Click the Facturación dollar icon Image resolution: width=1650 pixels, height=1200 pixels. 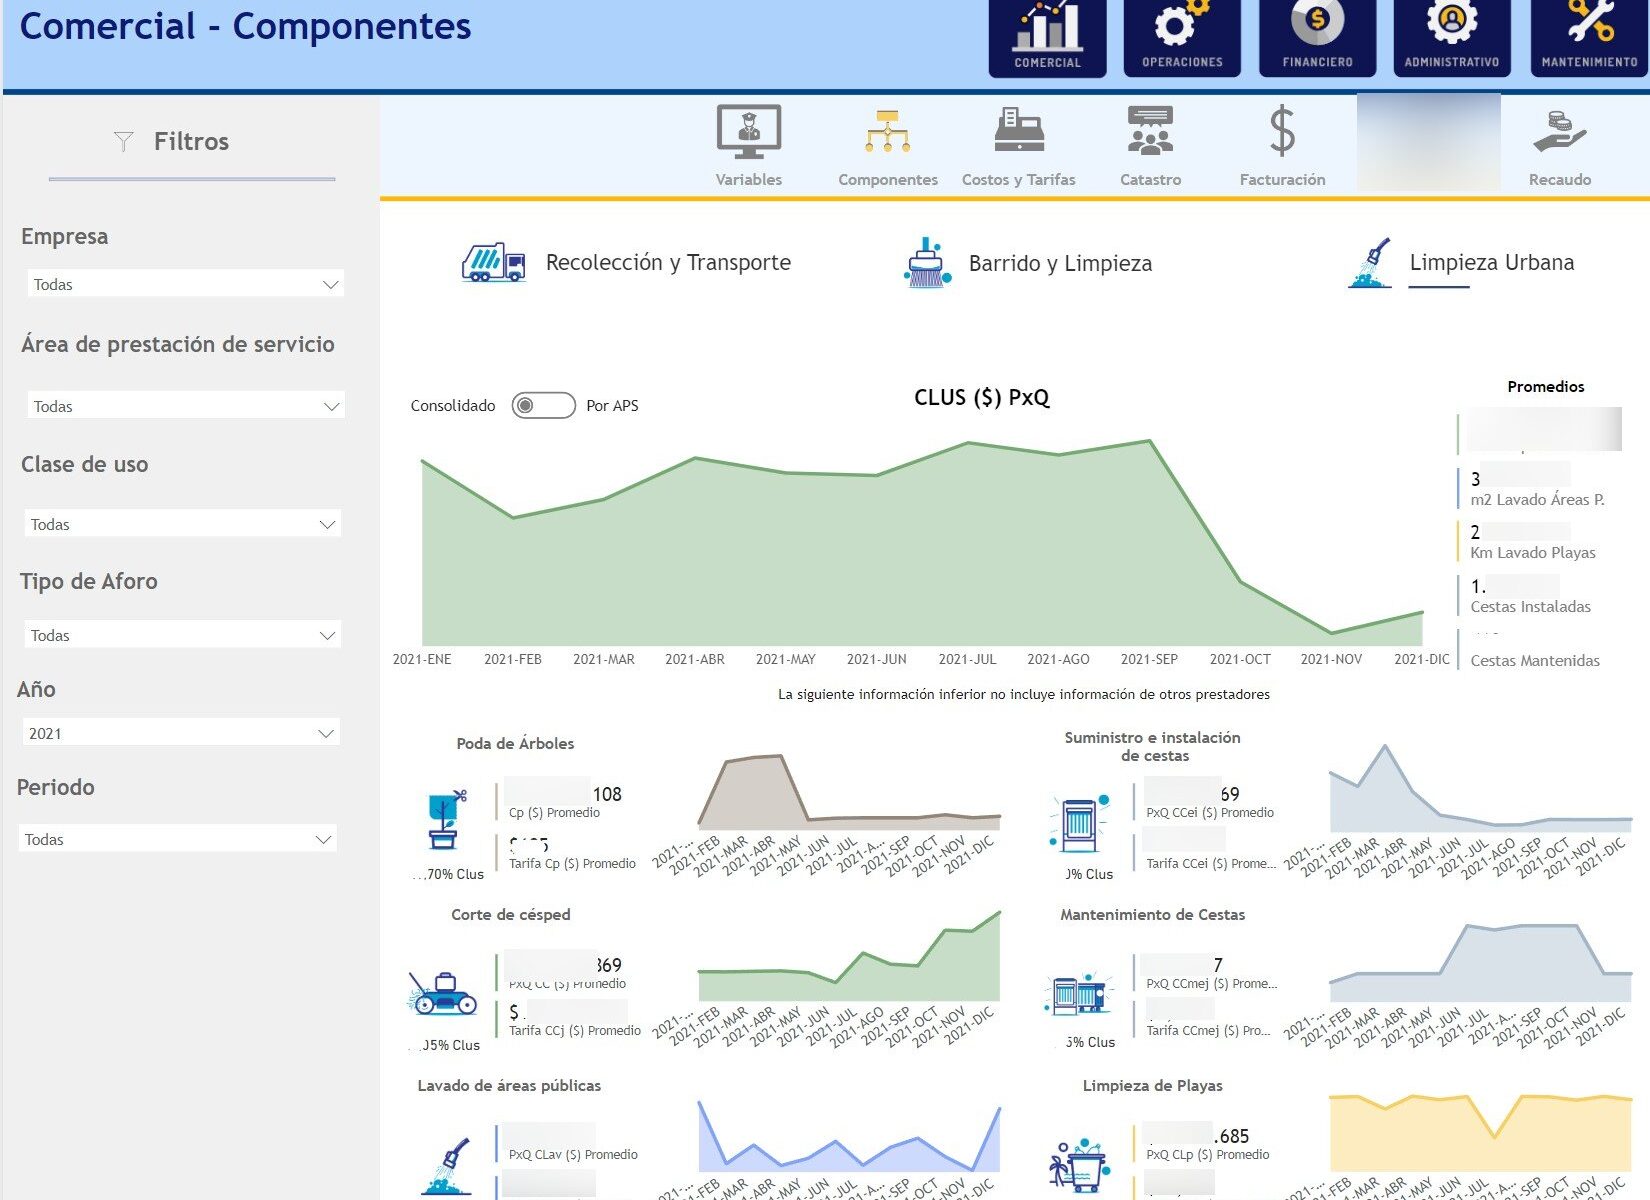click(x=1282, y=134)
